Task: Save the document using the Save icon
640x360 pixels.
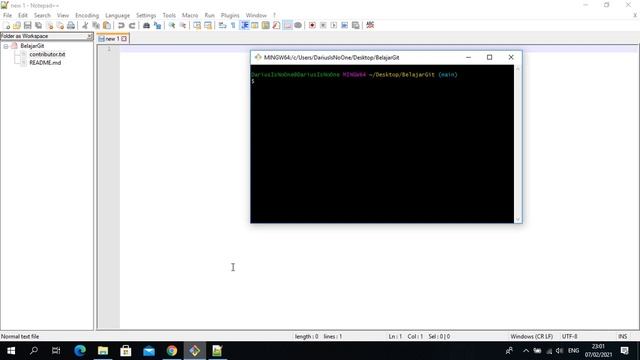Action: click(27, 25)
